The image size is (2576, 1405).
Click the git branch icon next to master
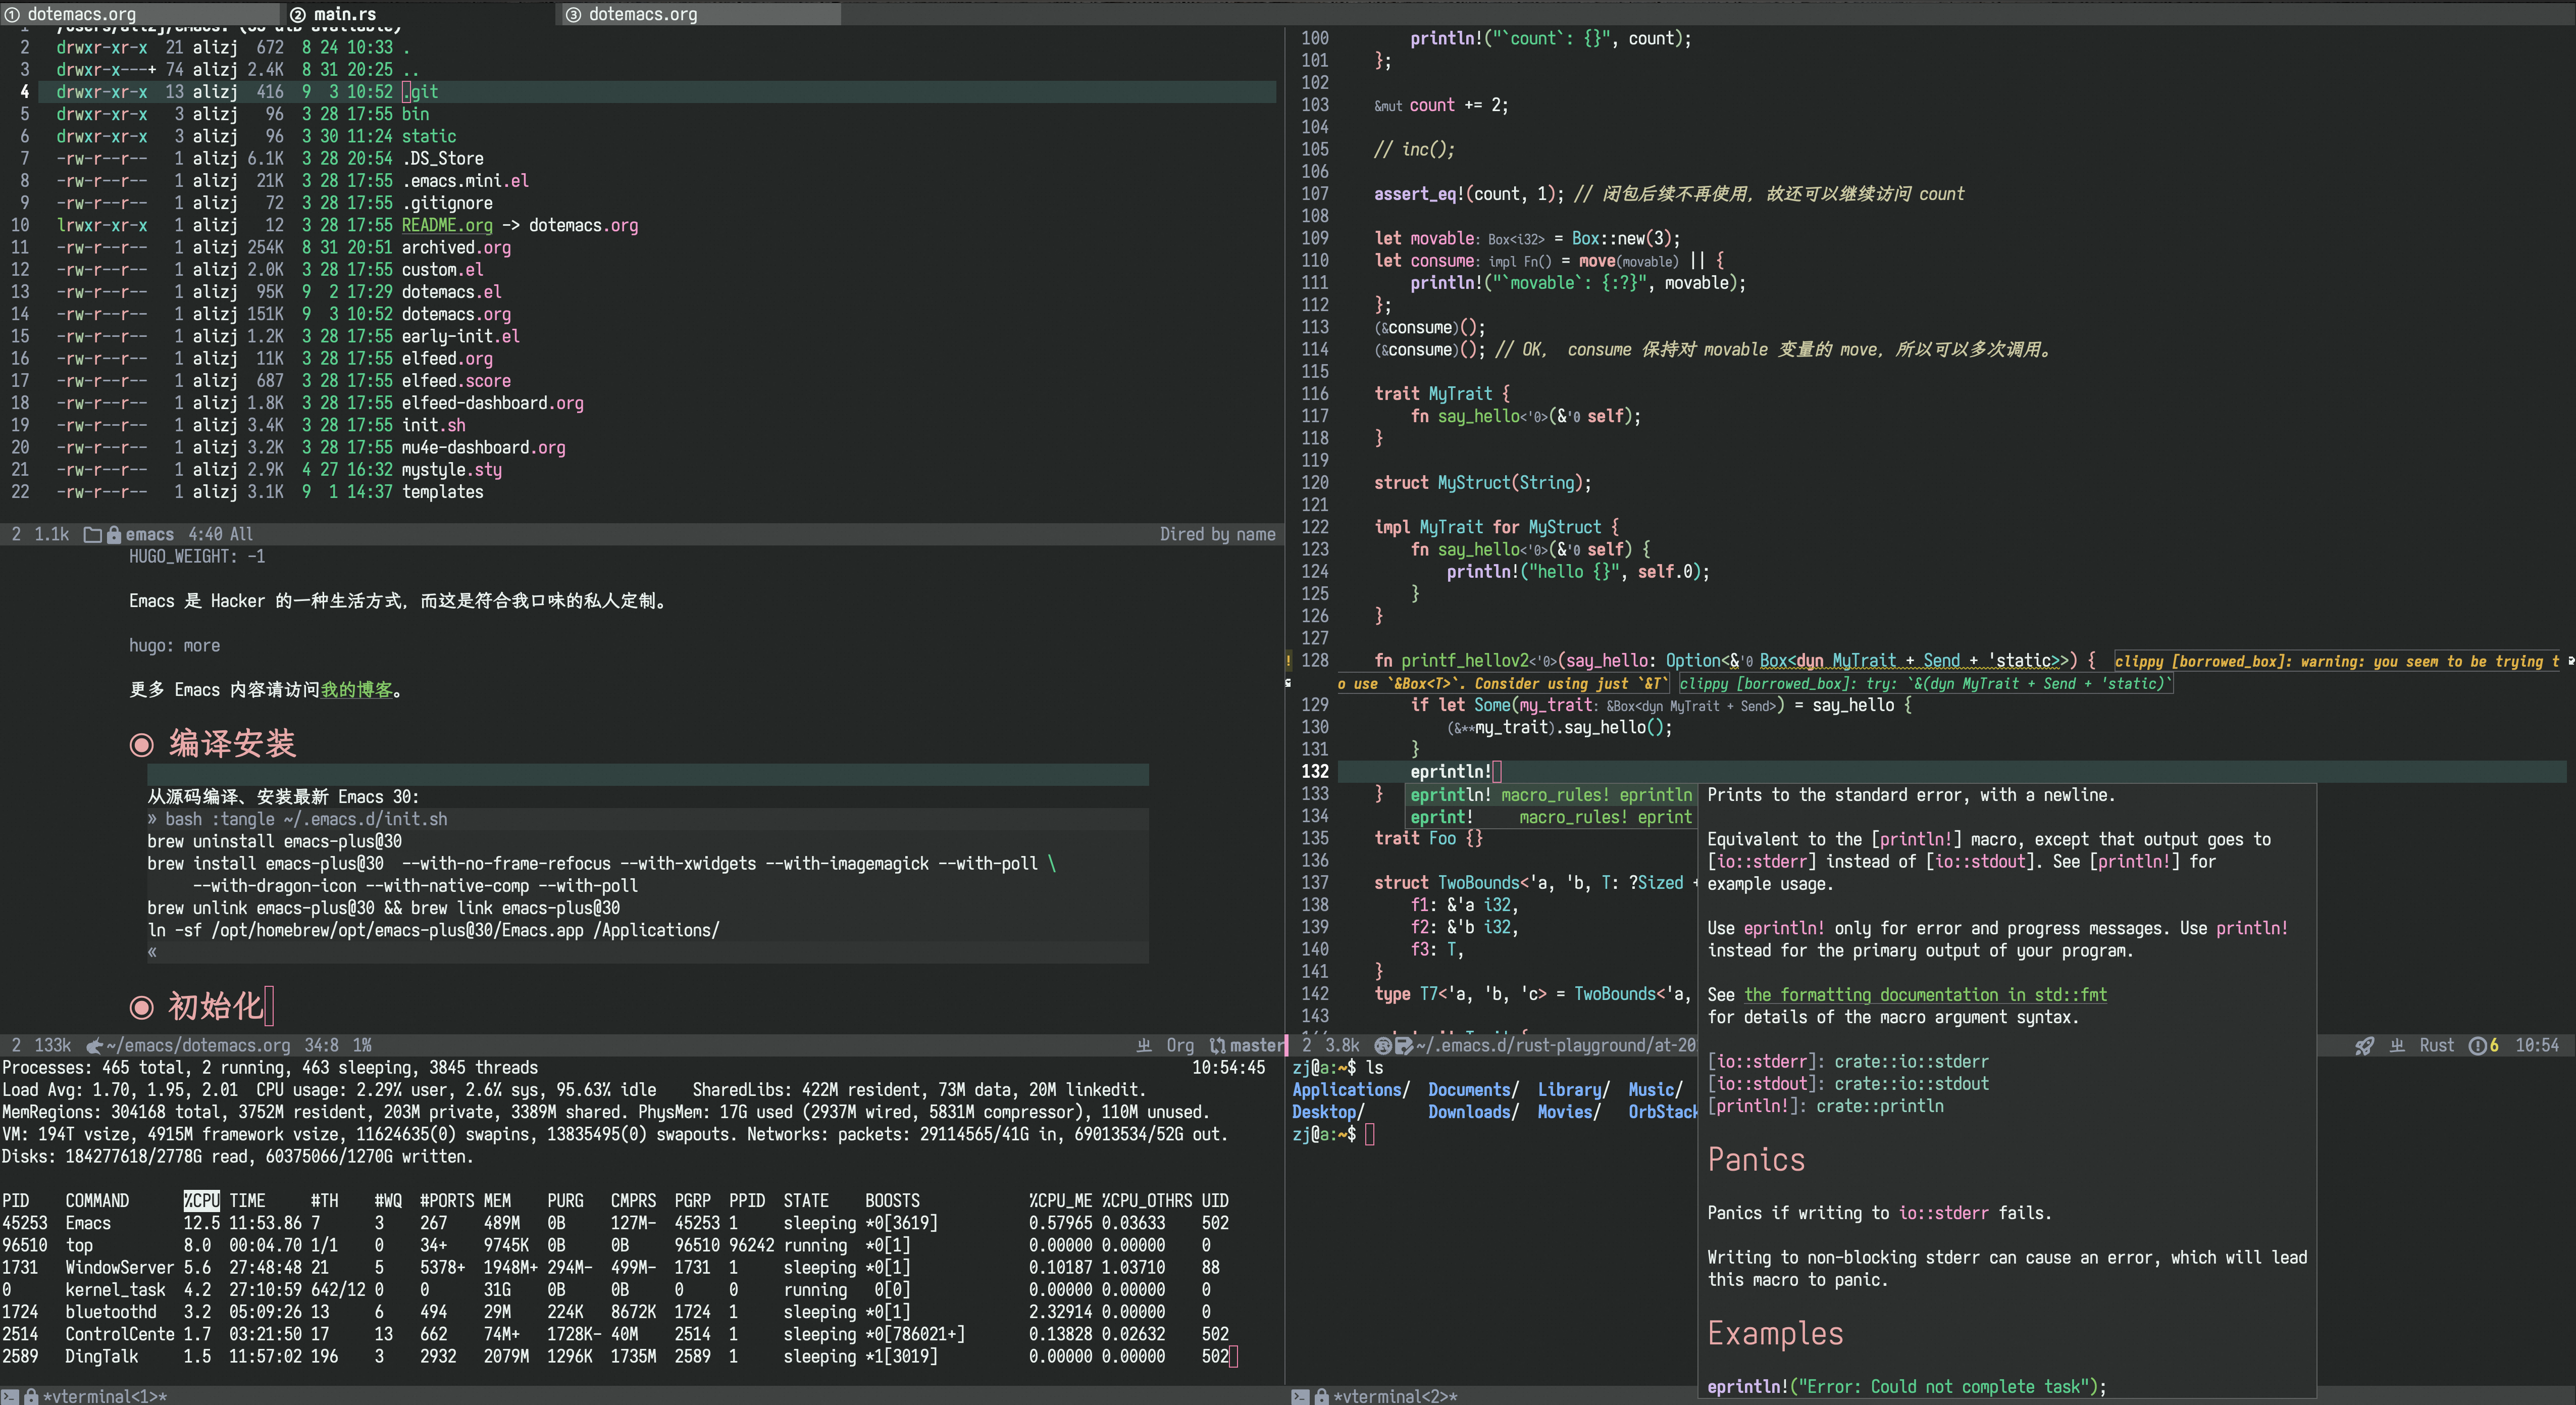[1217, 1045]
